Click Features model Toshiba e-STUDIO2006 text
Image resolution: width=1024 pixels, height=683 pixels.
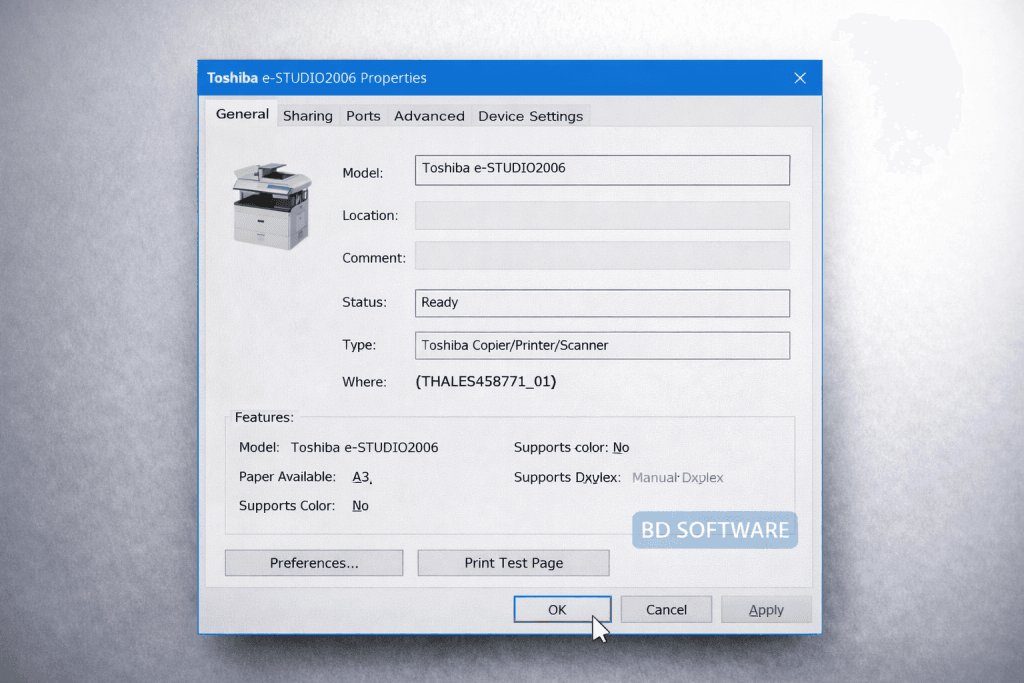(364, 447)
